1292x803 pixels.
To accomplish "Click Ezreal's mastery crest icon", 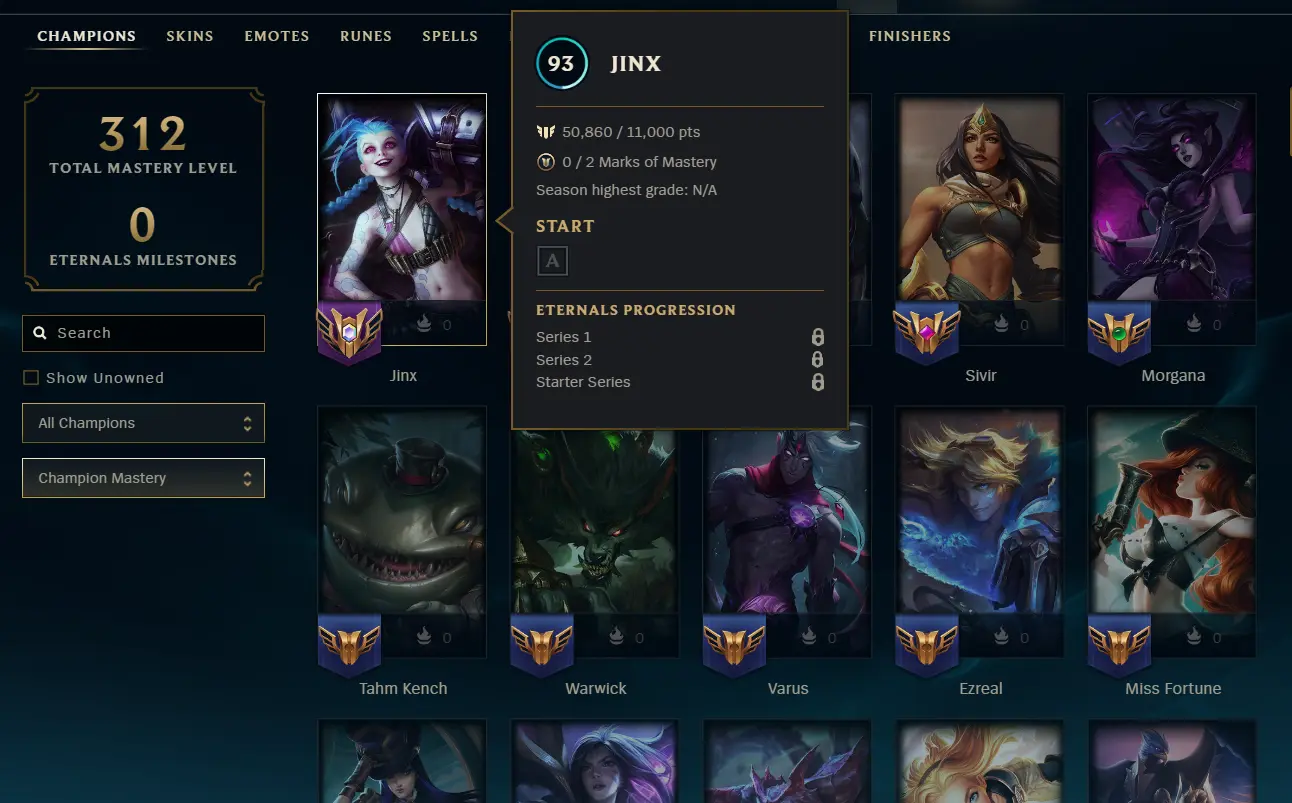I will (x=927, y=645).
